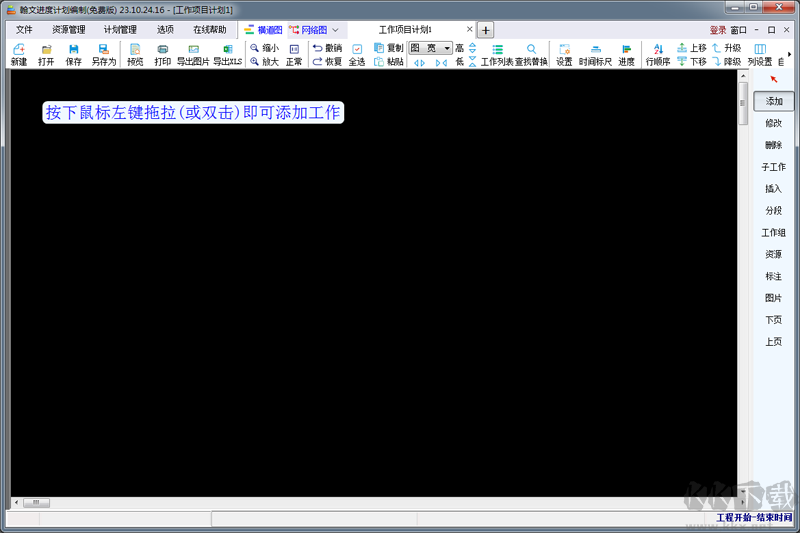
Task: Narrow chart with shrink-width arrows
Action: coord(441,63)
